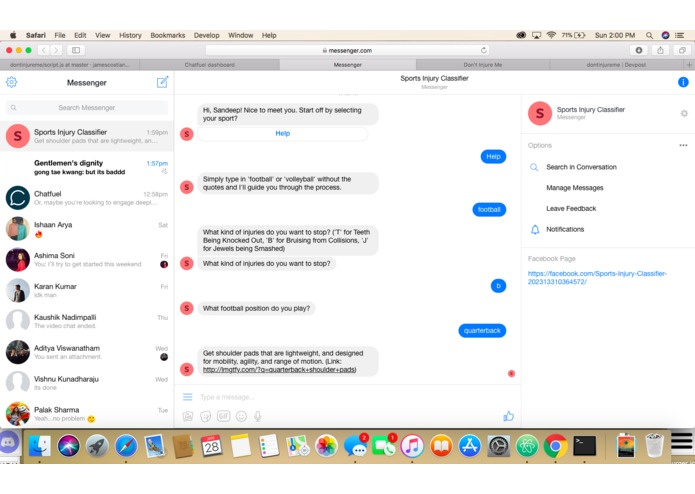
Task: Open the Bookmarks menu
Action: [x=168, y=35]
